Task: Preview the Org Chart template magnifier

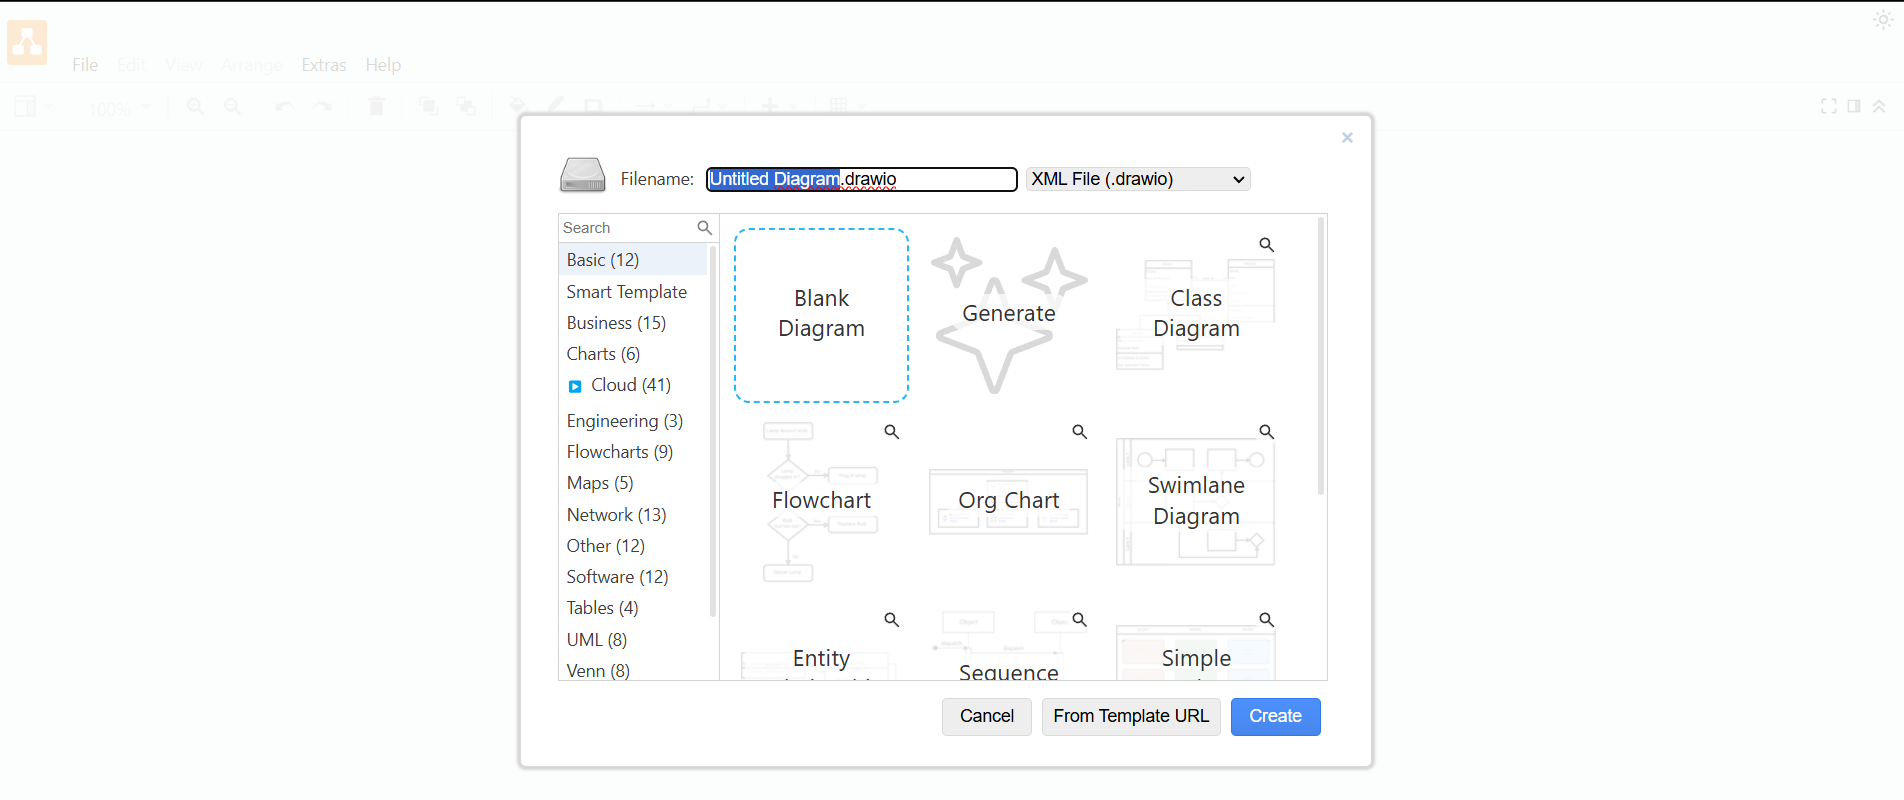Action: coord(1079,432)
